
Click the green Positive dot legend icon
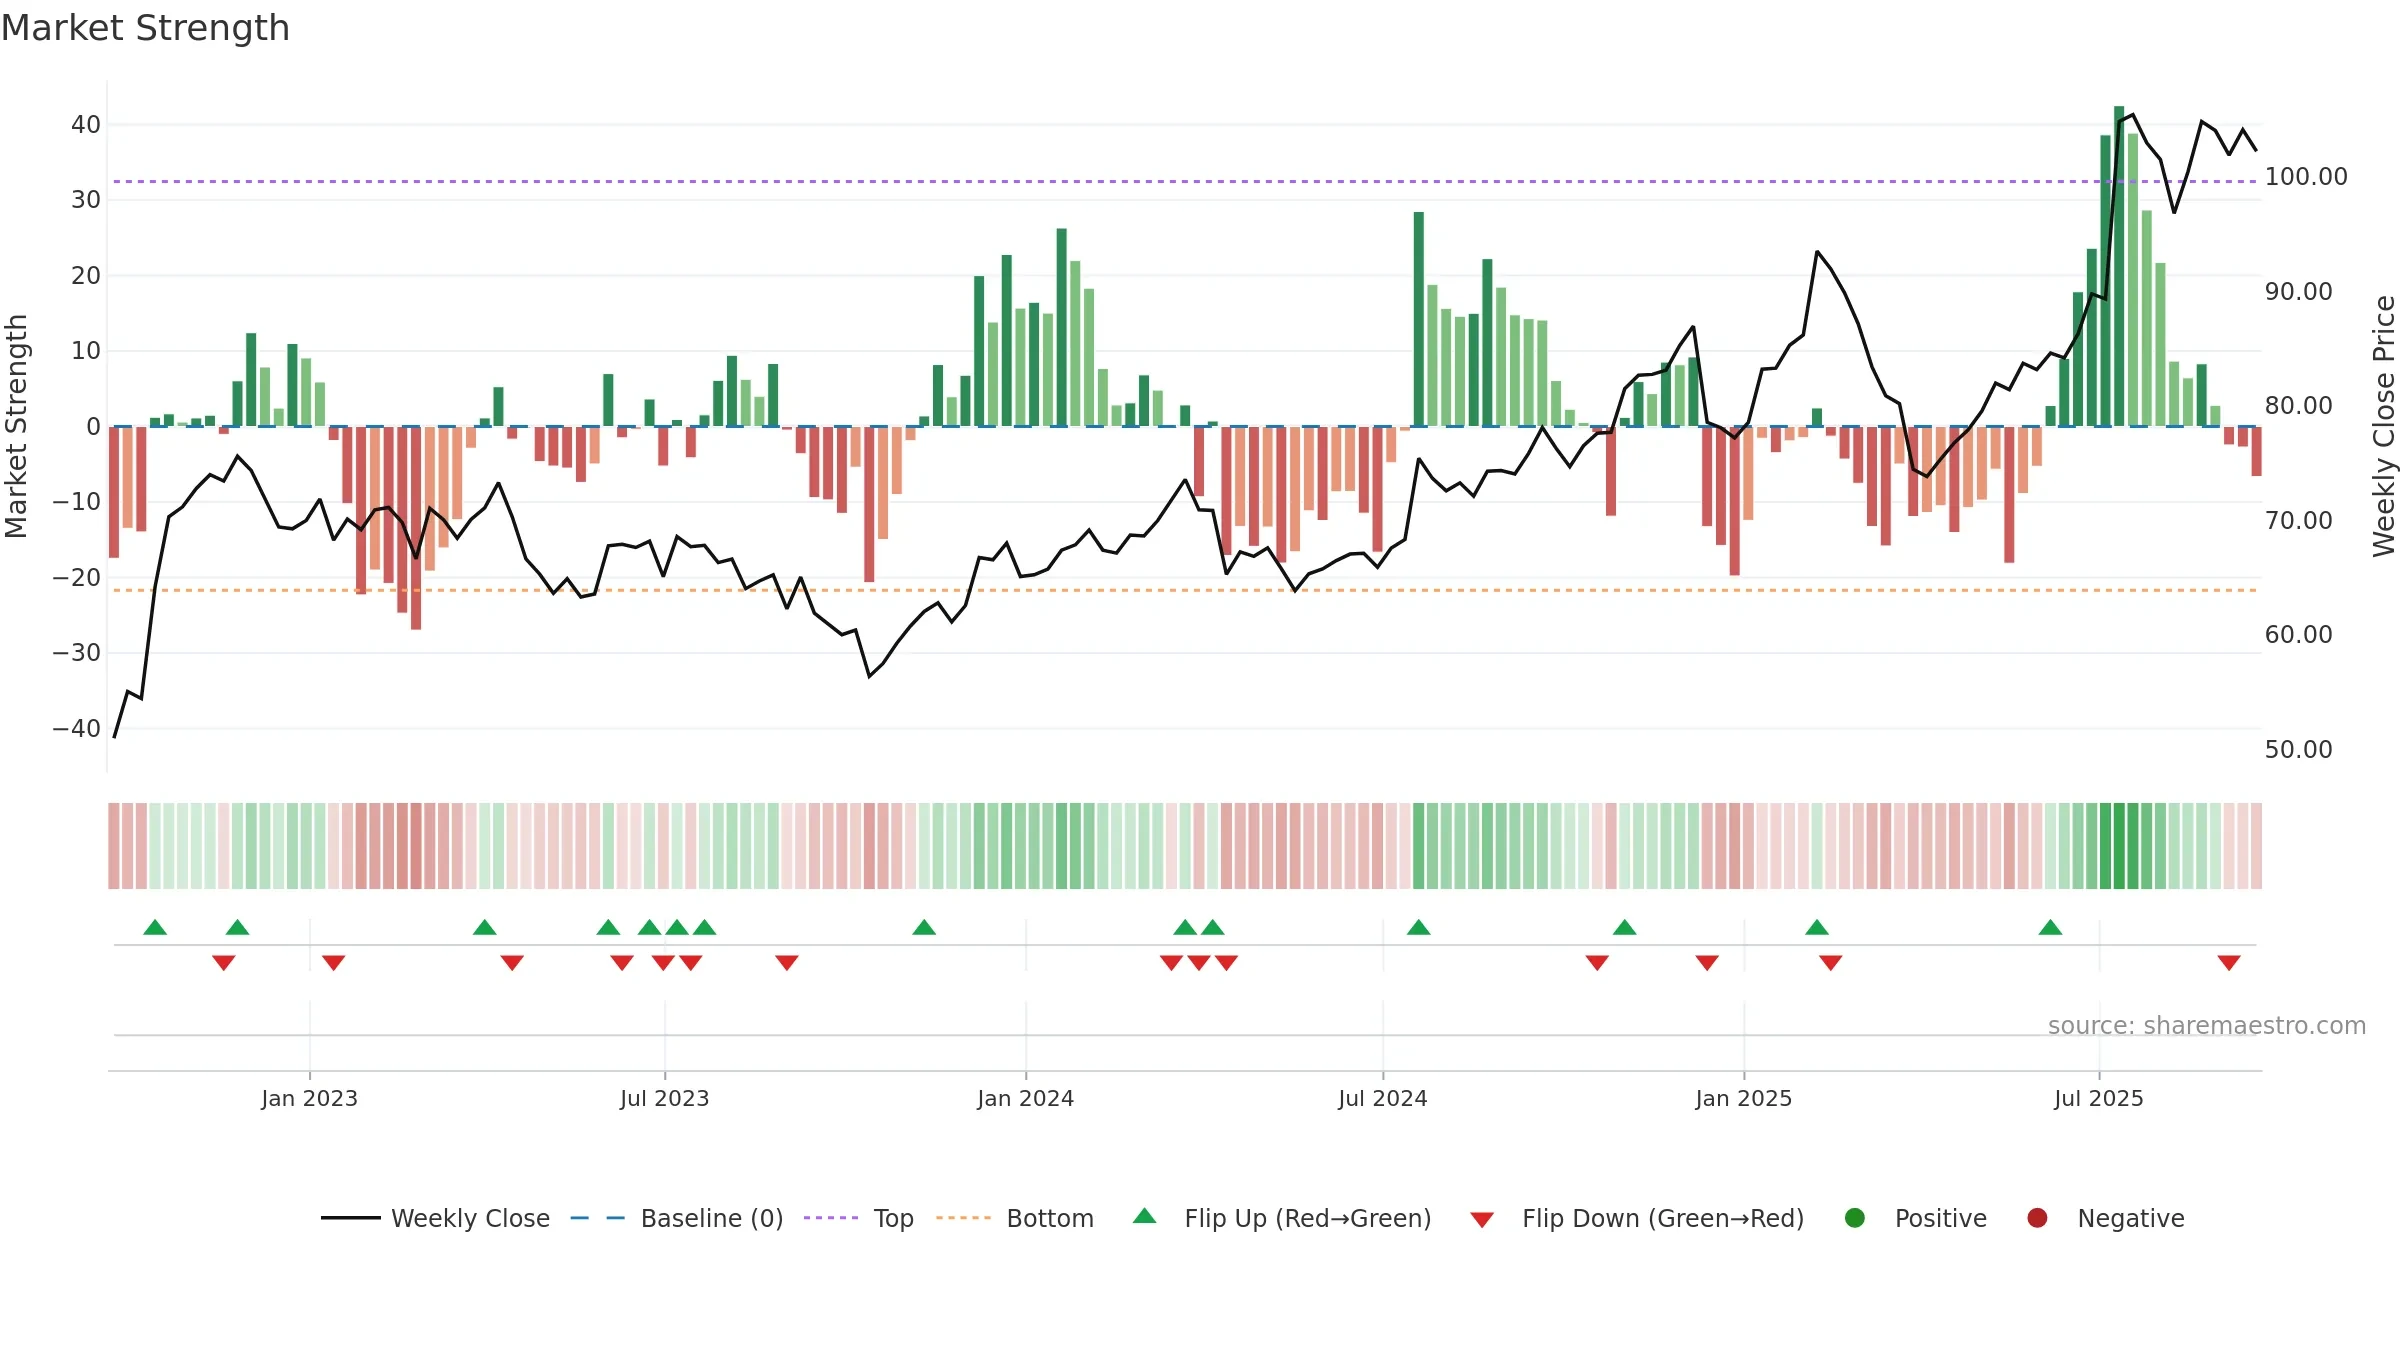click(x=1855, y=1218)
